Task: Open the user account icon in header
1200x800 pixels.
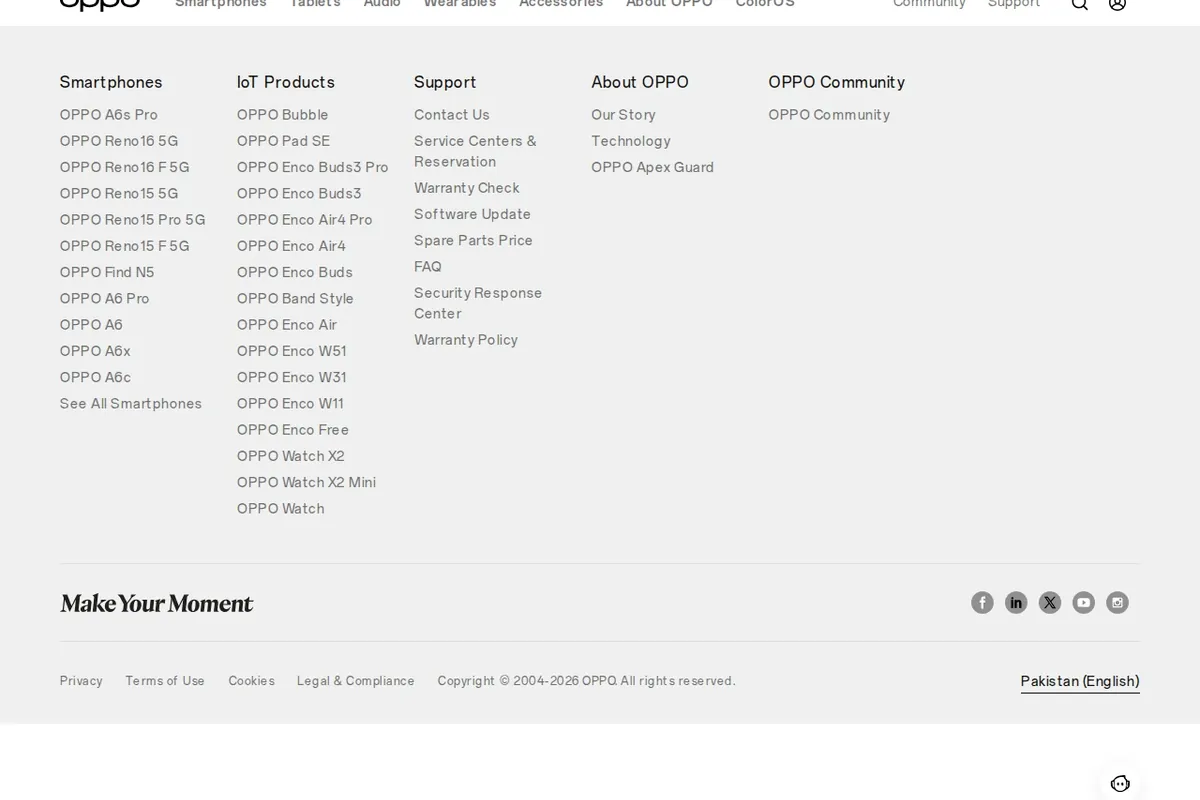Action: coord(1118,4)
